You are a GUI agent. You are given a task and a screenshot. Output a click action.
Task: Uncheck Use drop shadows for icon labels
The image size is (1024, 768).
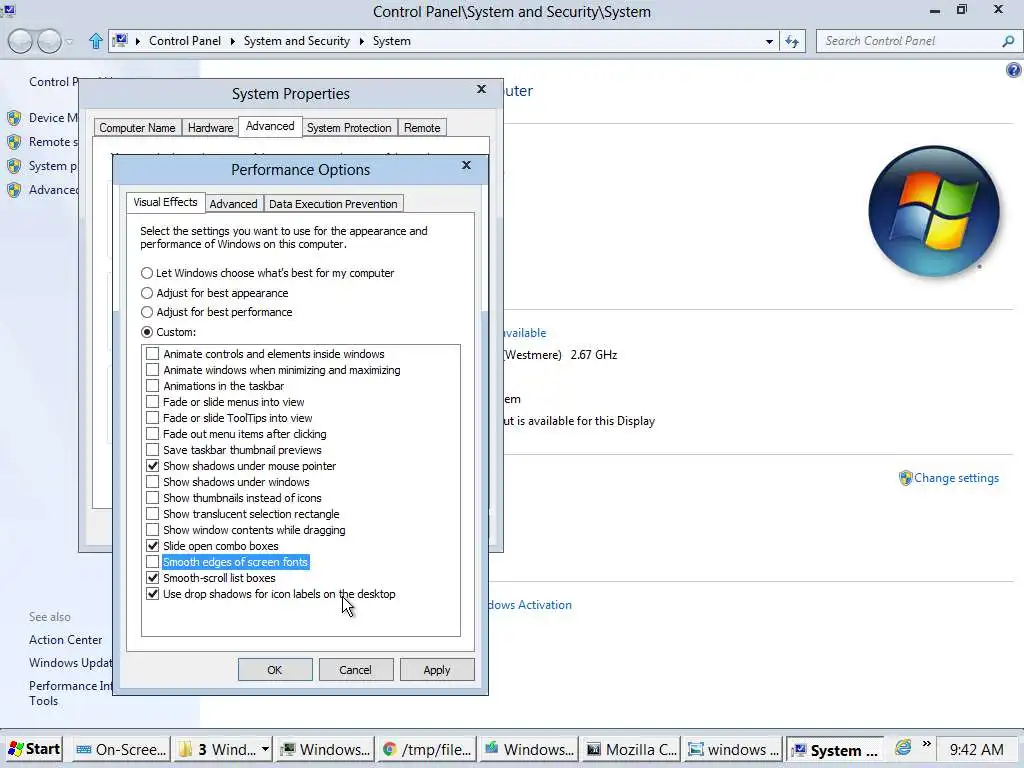152,594
